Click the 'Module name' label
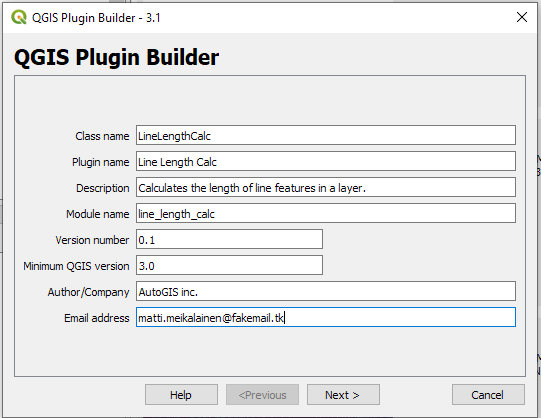Viewport: 541px width, 418px height. tap(98, 214)
